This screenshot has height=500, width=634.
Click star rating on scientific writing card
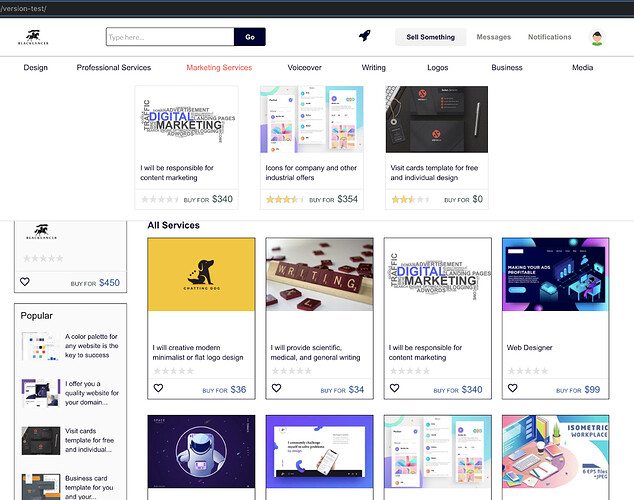(x=292, y=371)
